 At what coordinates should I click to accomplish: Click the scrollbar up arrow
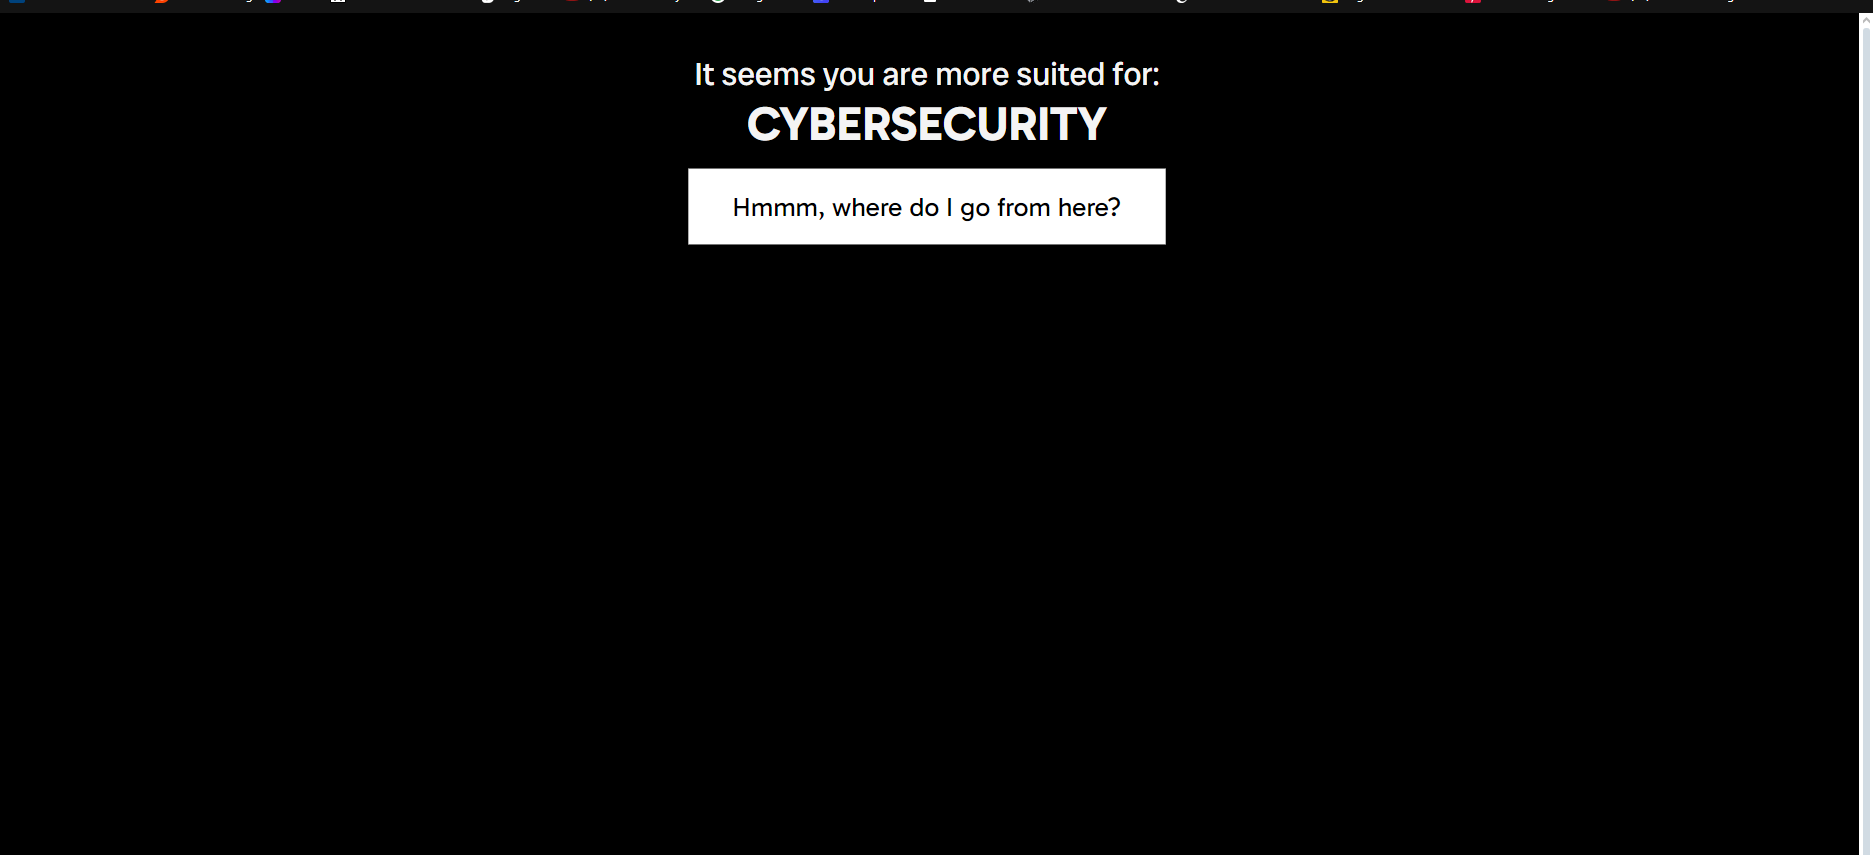(1866, 19)
